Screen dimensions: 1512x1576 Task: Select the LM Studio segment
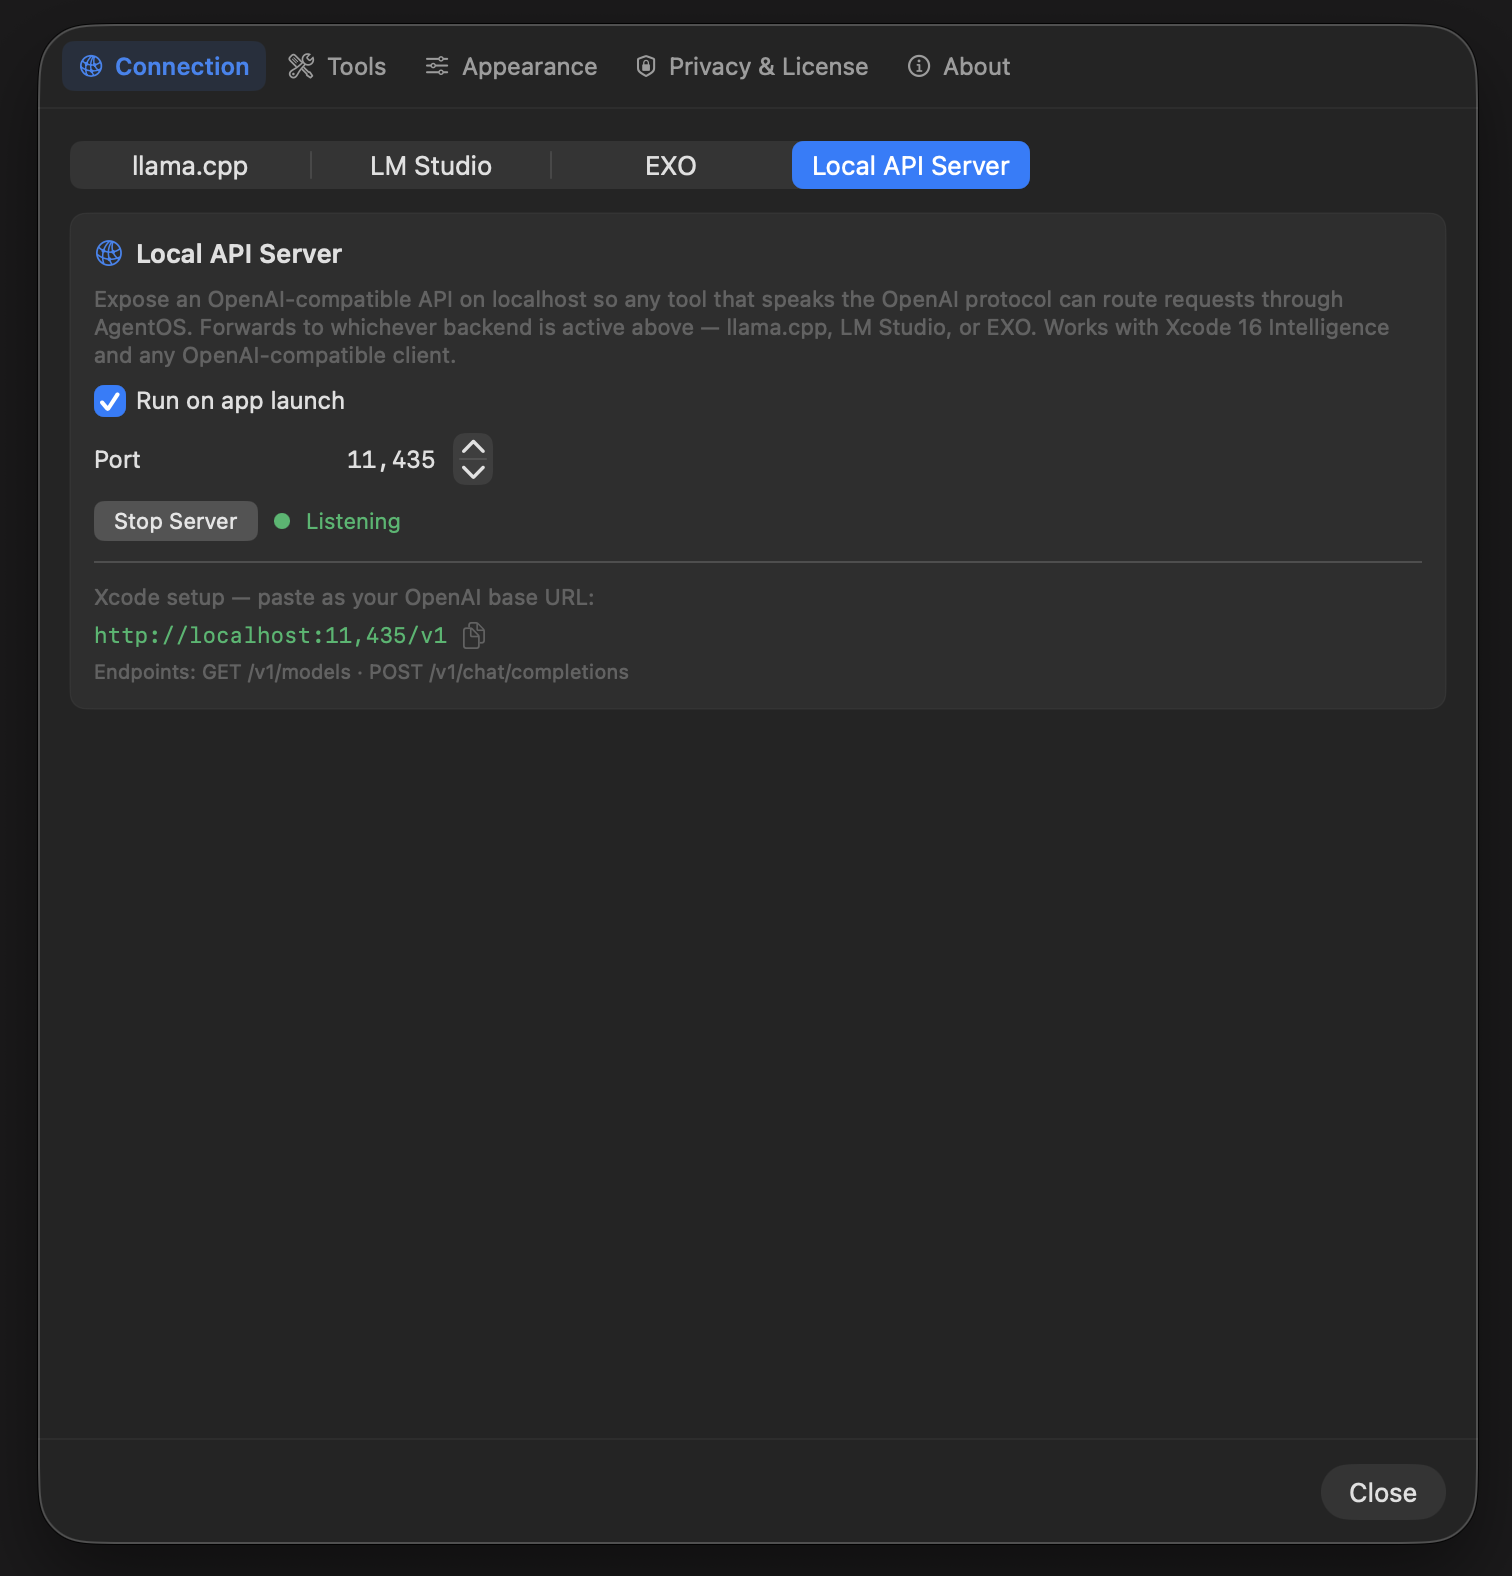(x=431, y=165)
